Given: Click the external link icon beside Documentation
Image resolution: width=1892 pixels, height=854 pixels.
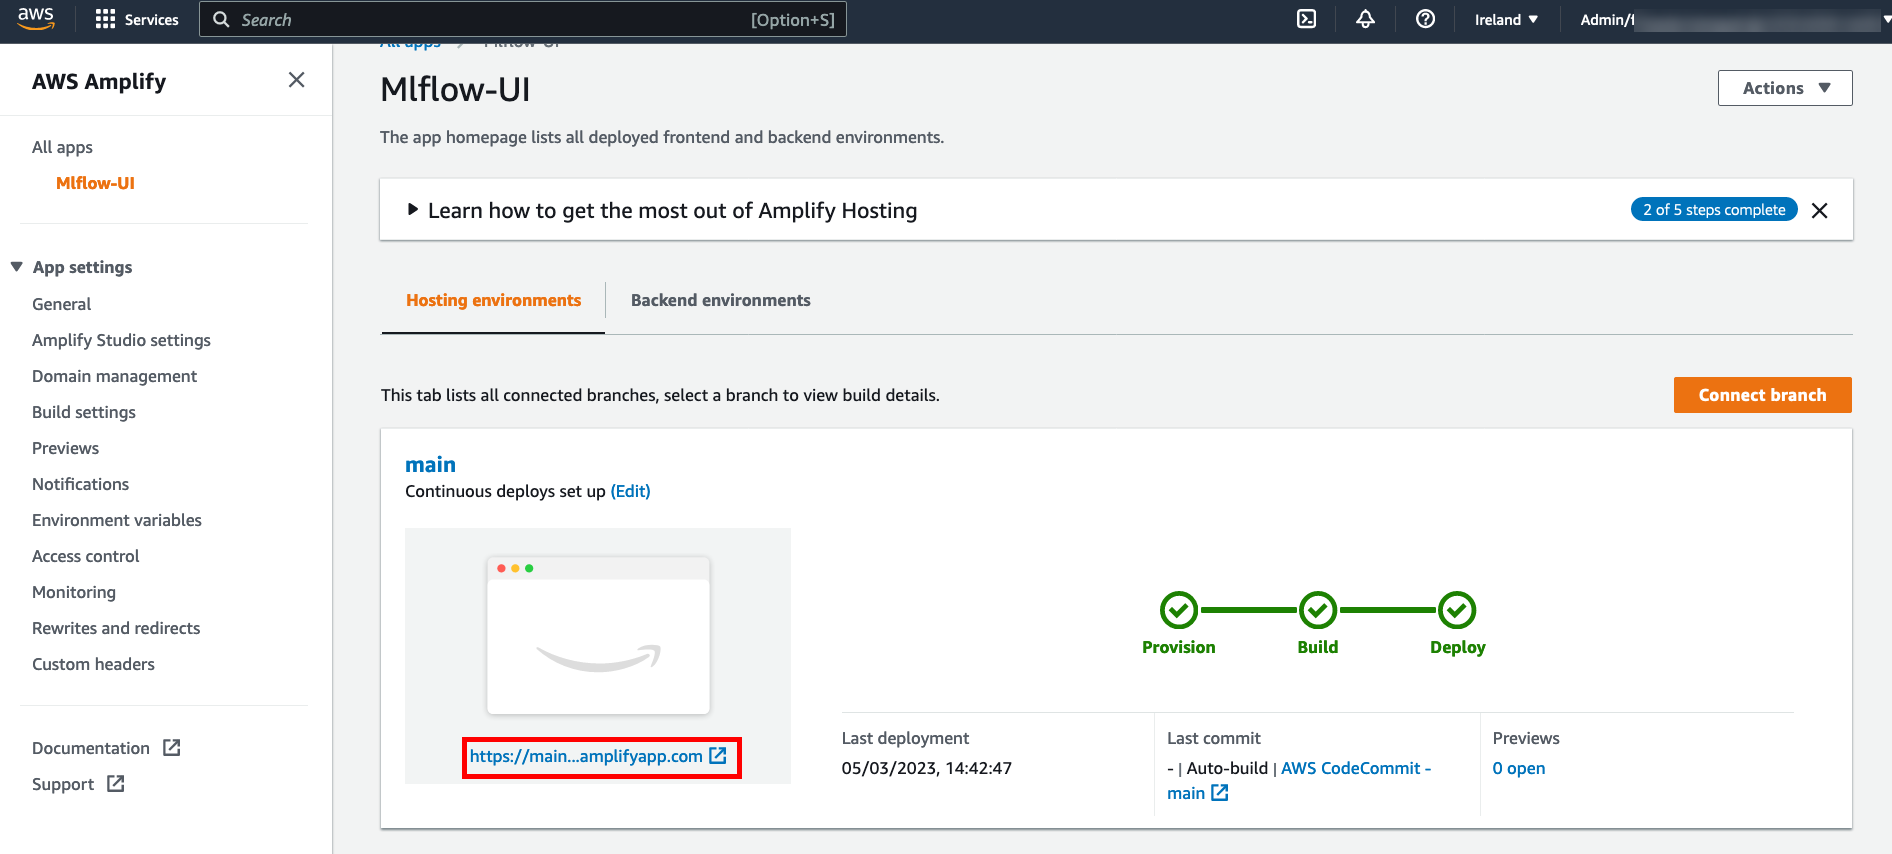Looking at the screenshot, I should pos(172,748).
